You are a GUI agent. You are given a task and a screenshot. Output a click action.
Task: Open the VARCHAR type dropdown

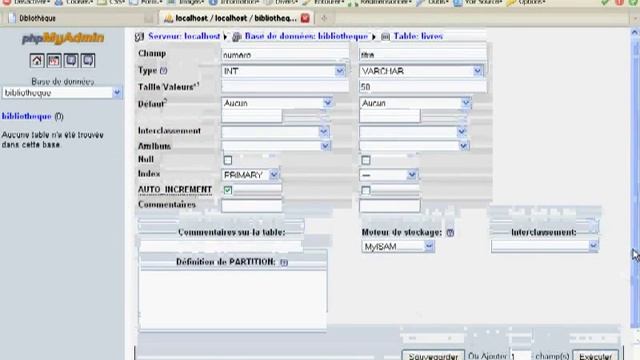click(x=422, y=71)
